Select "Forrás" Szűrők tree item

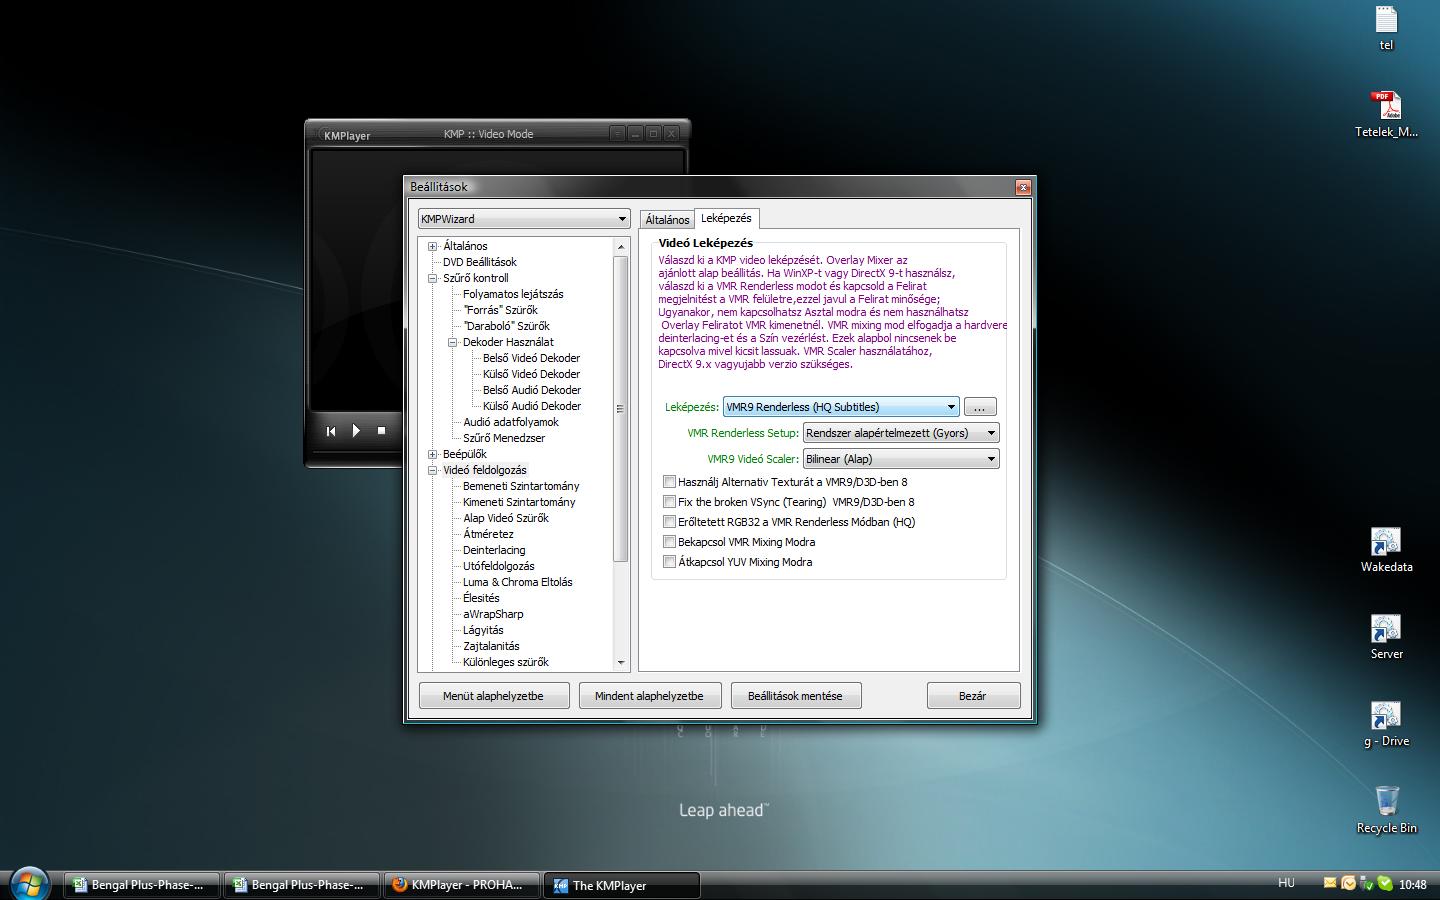(x=500, y=310)
